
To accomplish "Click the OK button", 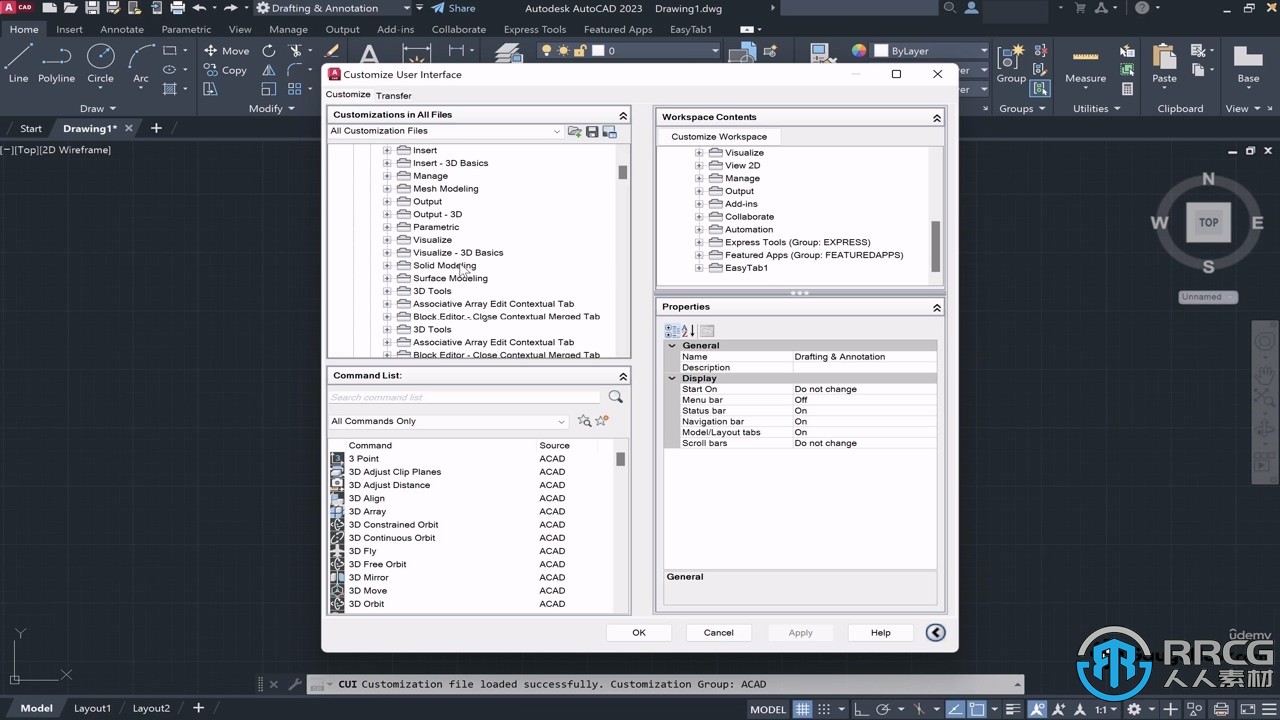I will coord(639,632).
